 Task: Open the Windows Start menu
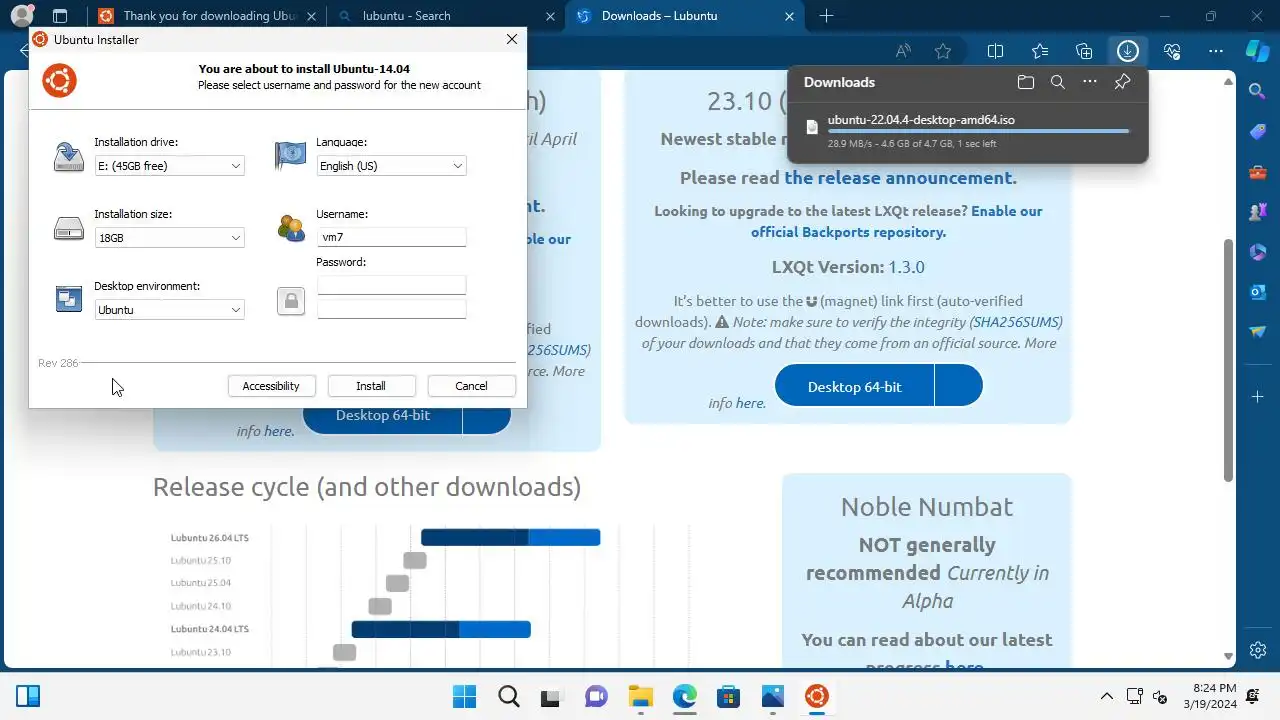[x=465, y=696]
